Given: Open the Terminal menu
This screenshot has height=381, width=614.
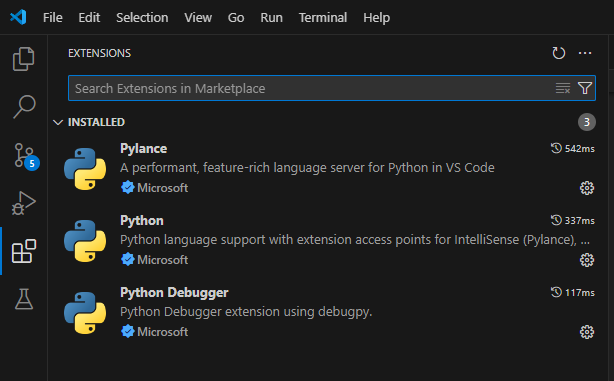Looking at the screenshot, I should [323, 18].
